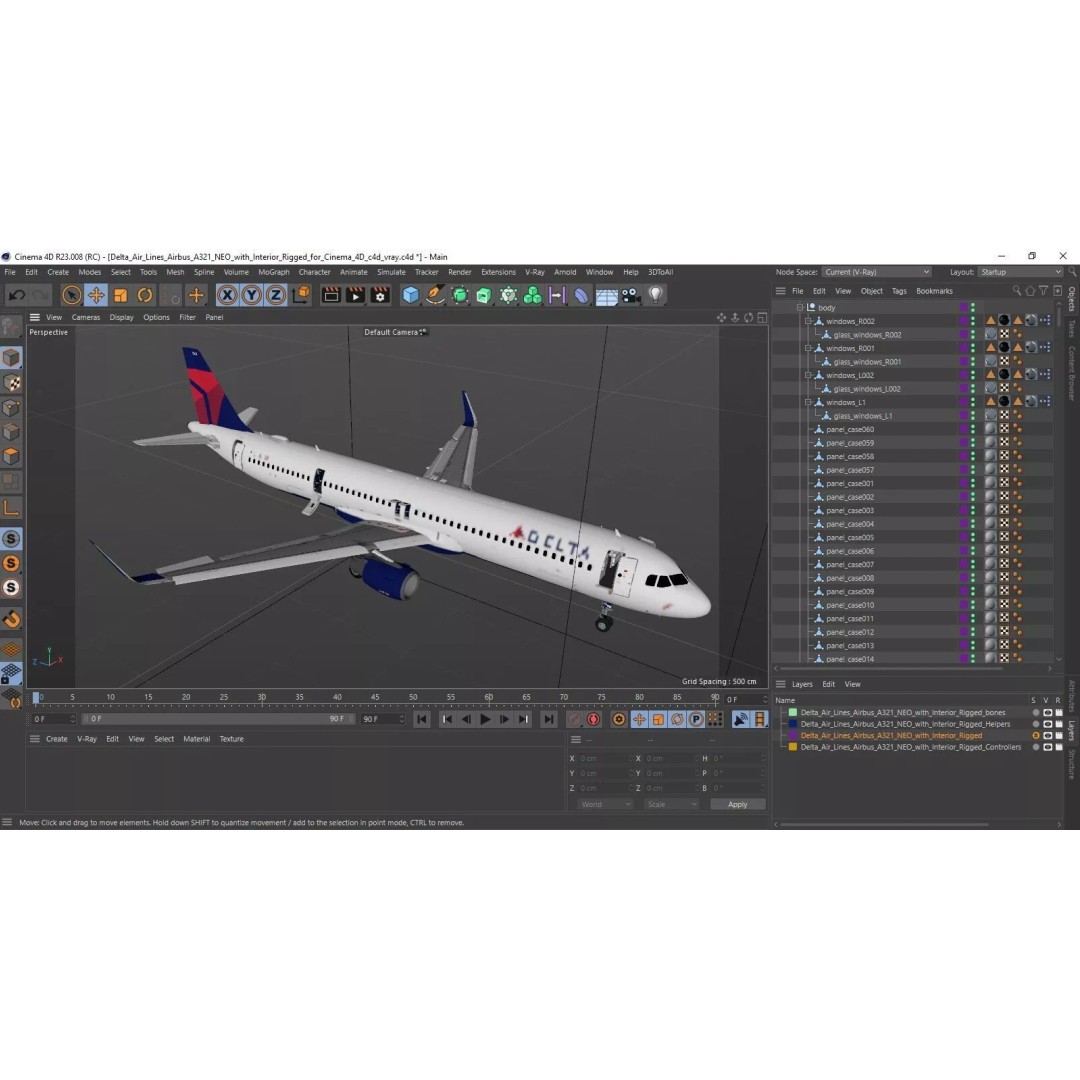Click the Undo arrow in the toolbar

(17, 295)
